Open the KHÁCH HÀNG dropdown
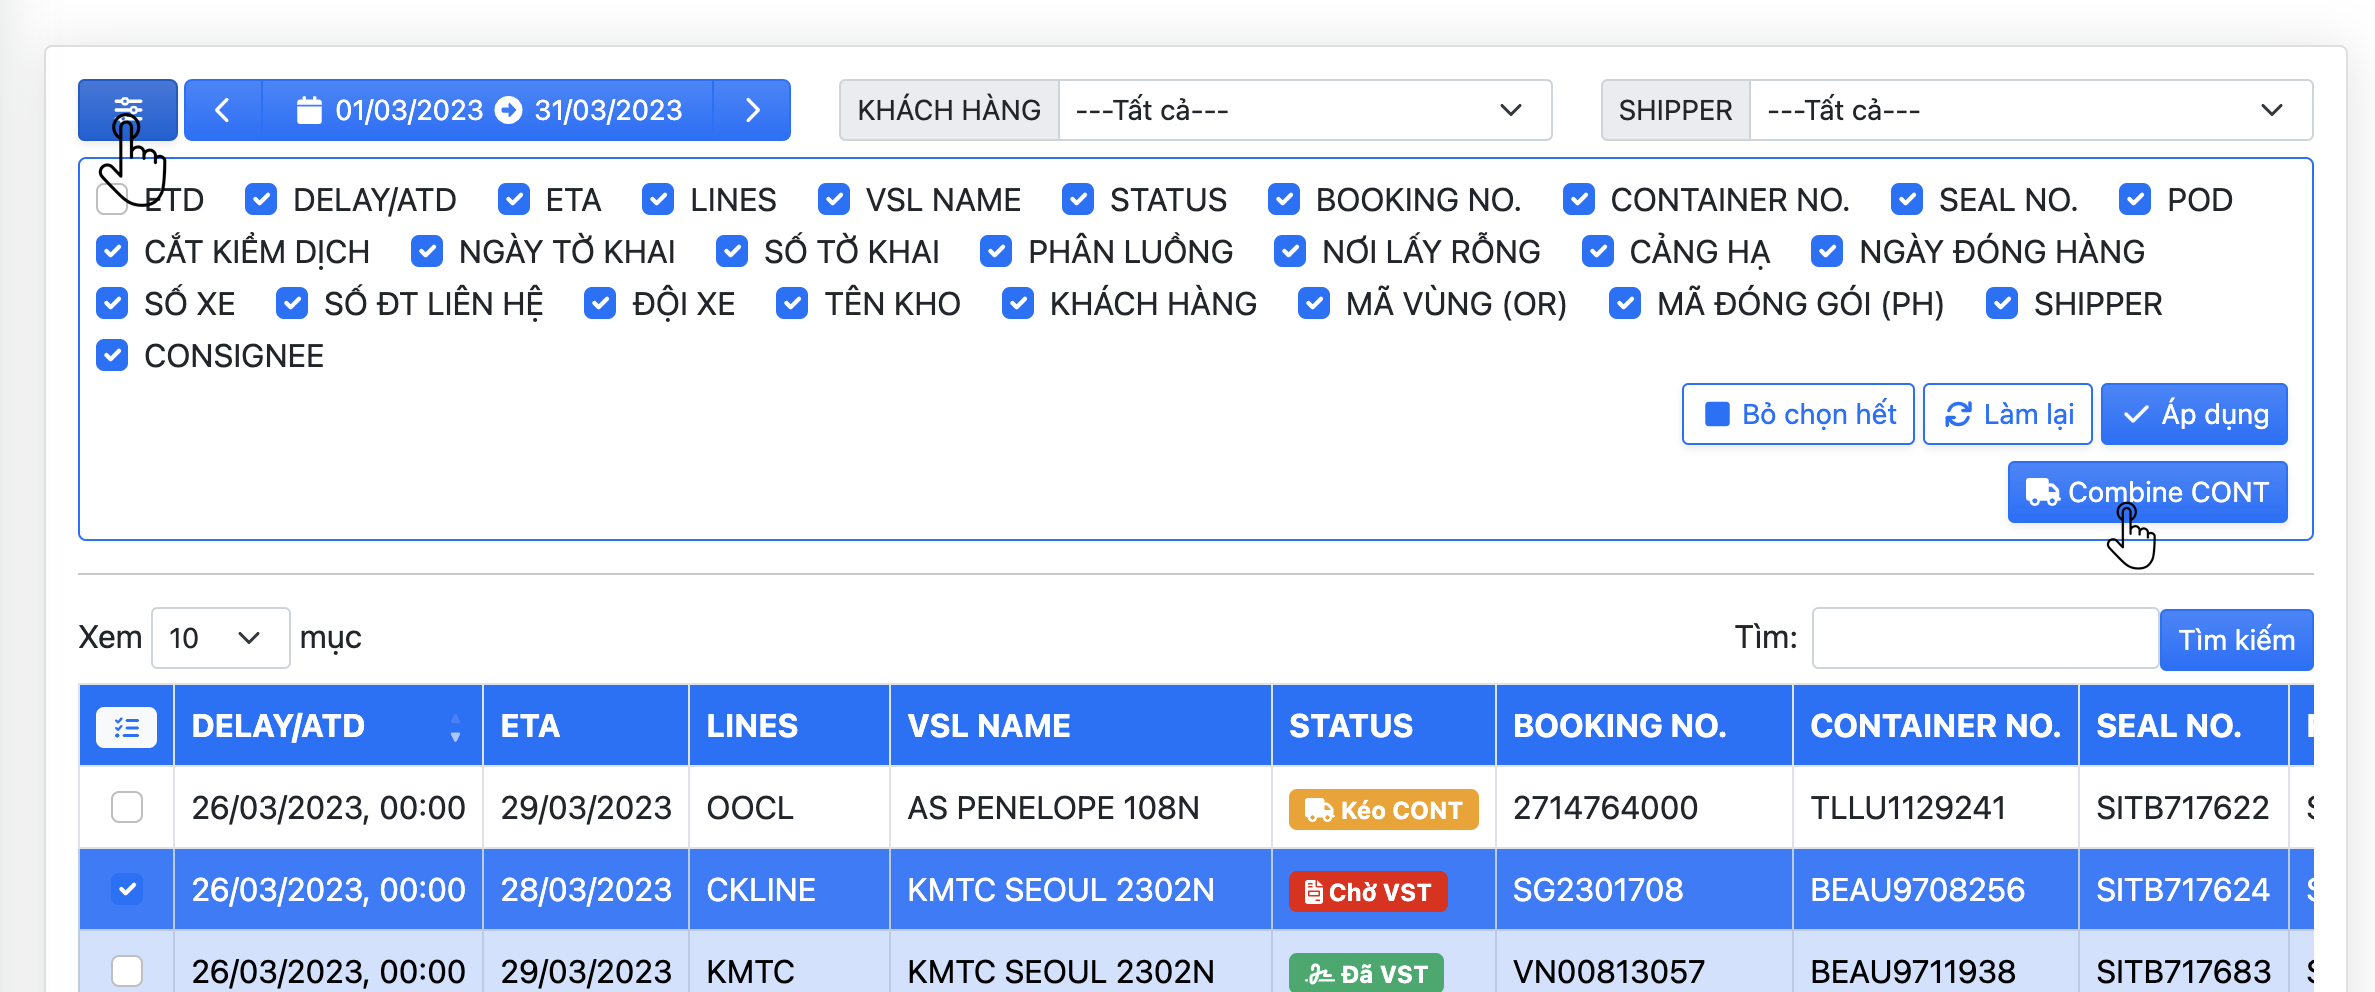 pos(1303,110)
